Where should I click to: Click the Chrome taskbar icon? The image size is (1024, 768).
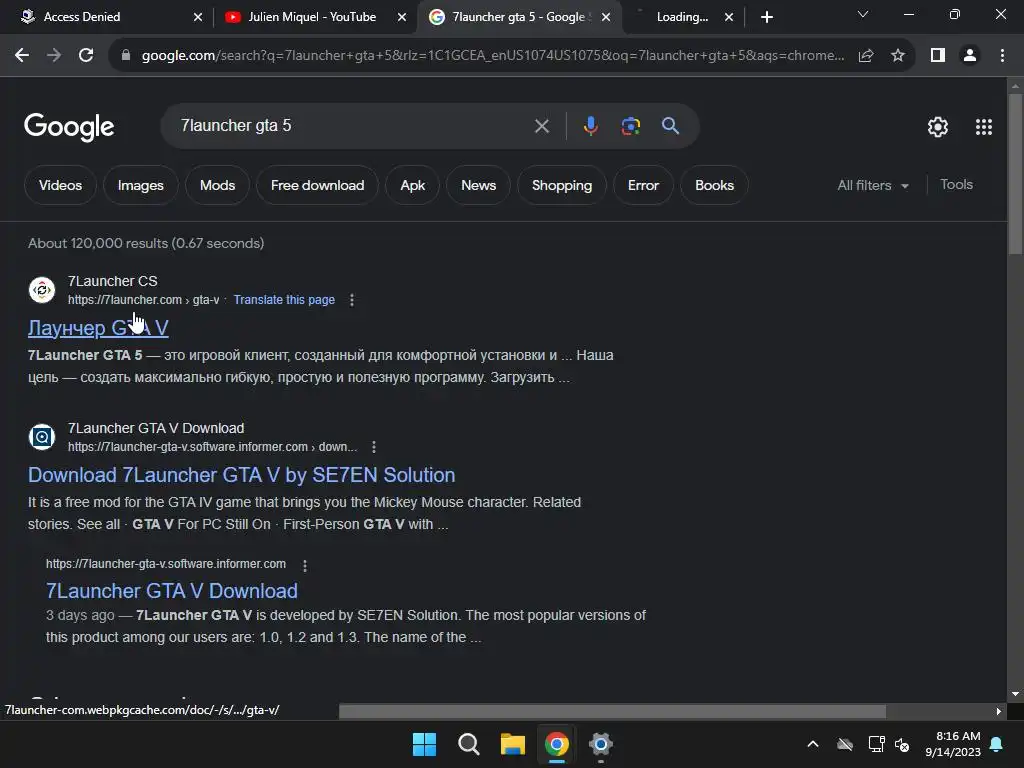pos(556,744)
